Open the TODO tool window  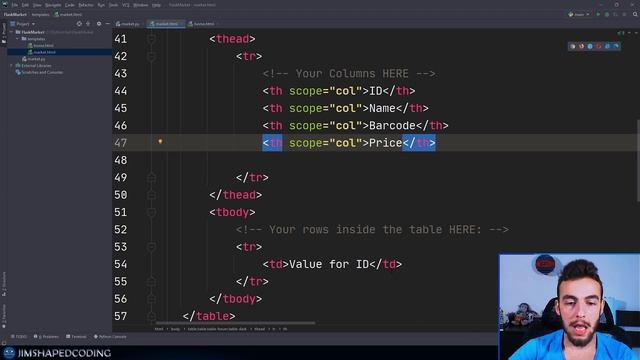coord(19,337)
